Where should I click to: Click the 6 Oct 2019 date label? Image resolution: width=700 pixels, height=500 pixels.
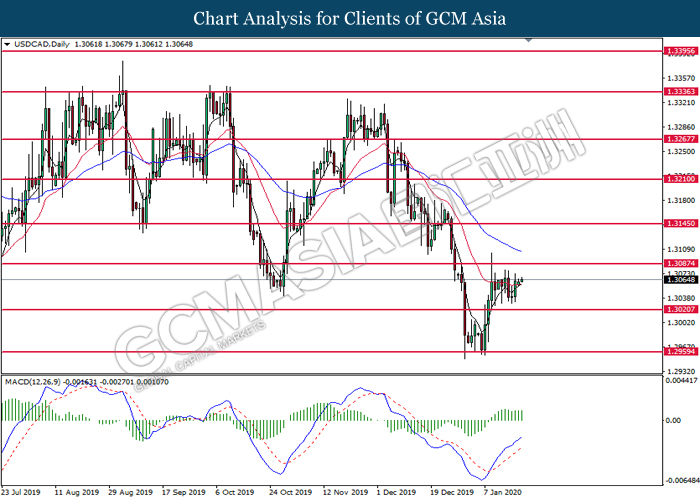(x=235, y=492)
